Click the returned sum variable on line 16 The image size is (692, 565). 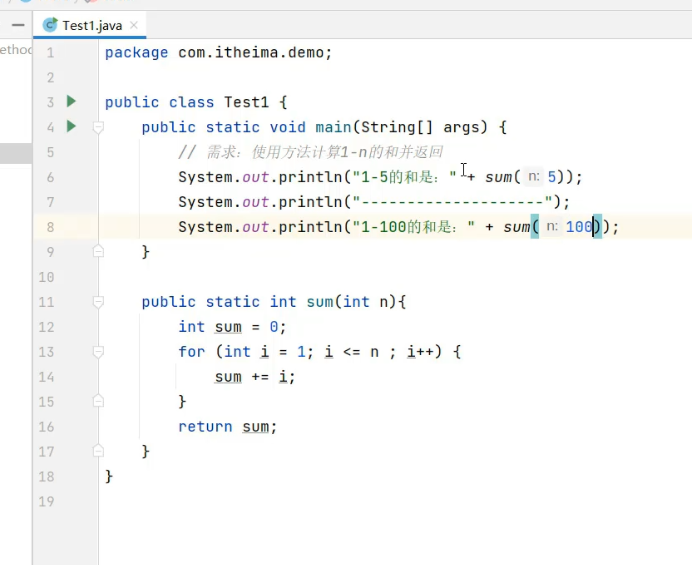pyautogui.click(x=256, y=427)
